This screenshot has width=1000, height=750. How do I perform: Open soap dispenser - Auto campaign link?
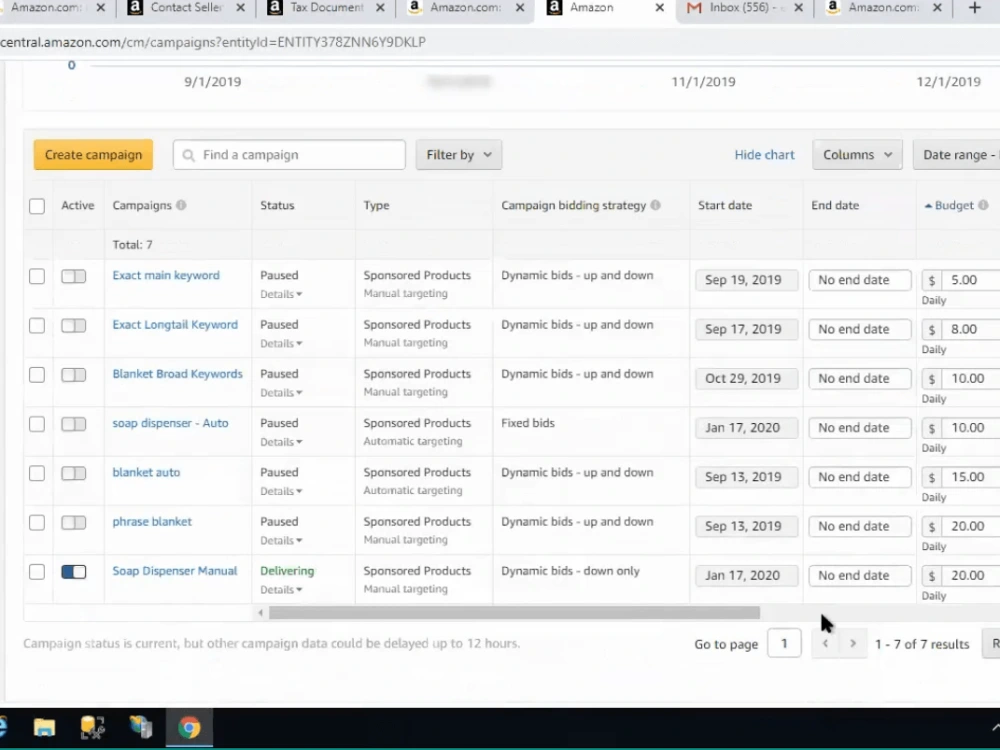[170, 423]
